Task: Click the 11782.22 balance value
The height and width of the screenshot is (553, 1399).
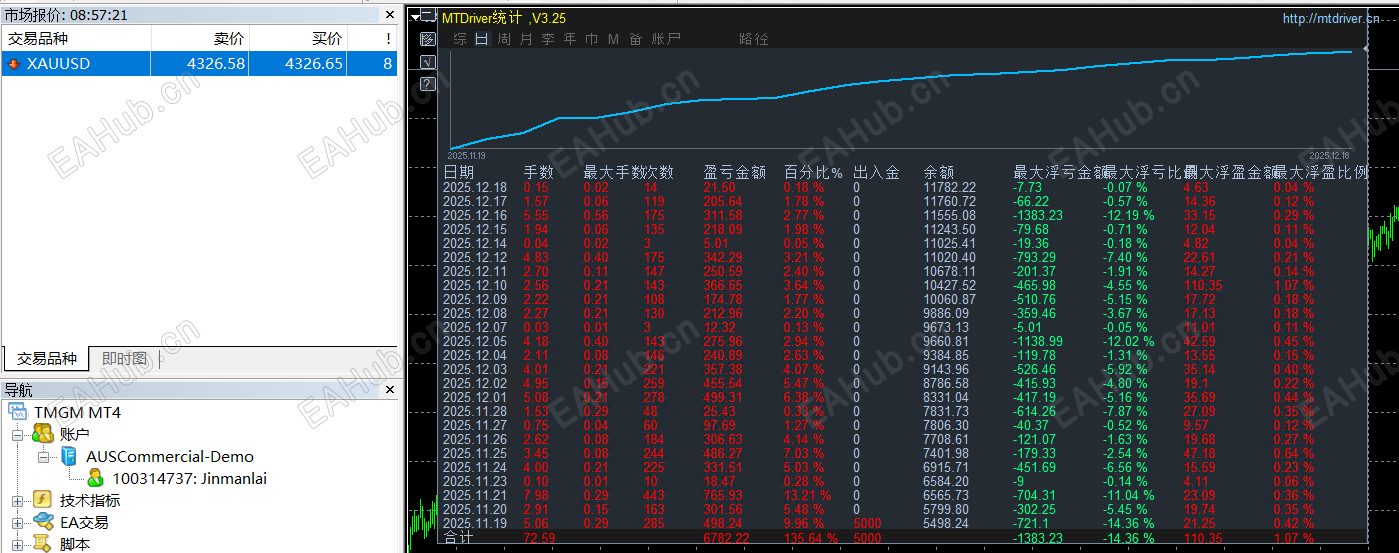Action: point(950,187)
